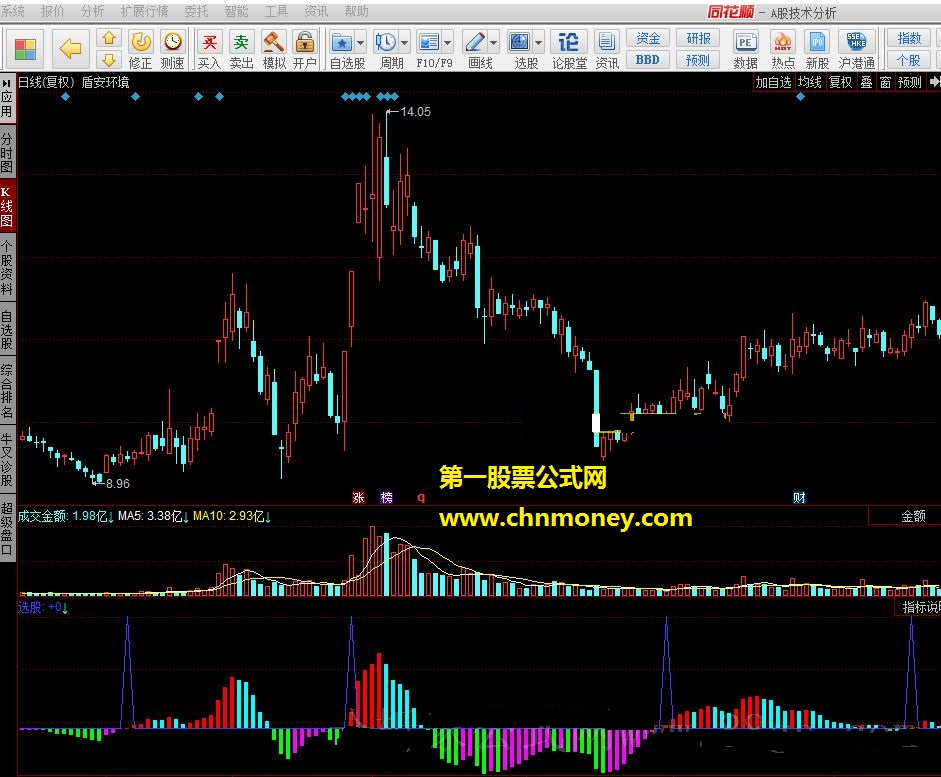The image size is (941, 777).
Task: Open the 分析 menu
Action: point(92,11)
